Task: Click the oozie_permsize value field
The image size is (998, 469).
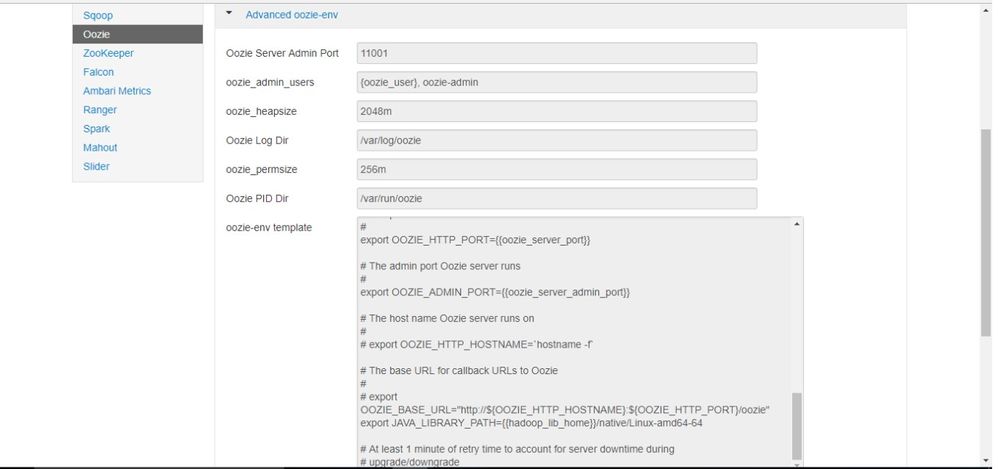Action: (556, 169)
